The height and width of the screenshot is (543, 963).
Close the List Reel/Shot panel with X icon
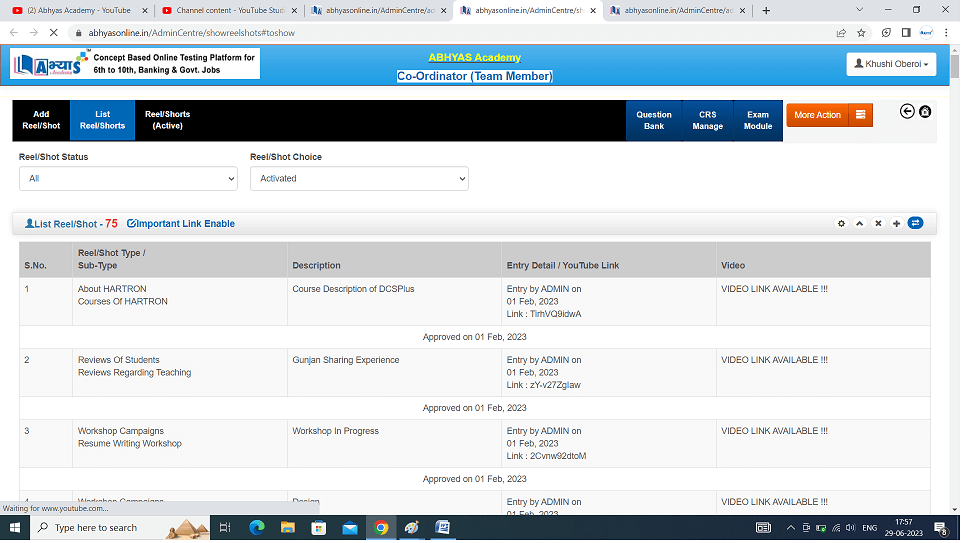click(x=878, y=224)
